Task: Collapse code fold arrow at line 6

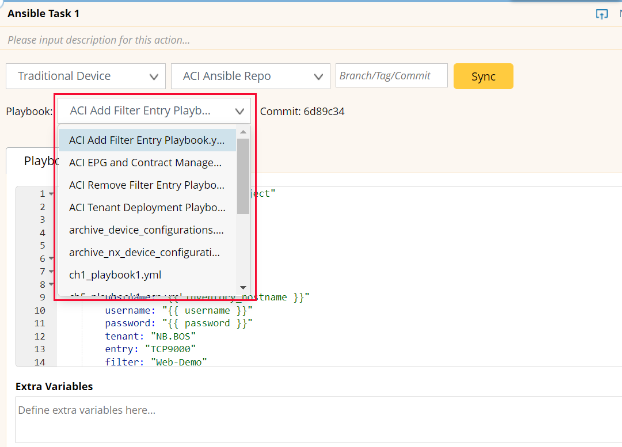Action: [50, 258]
